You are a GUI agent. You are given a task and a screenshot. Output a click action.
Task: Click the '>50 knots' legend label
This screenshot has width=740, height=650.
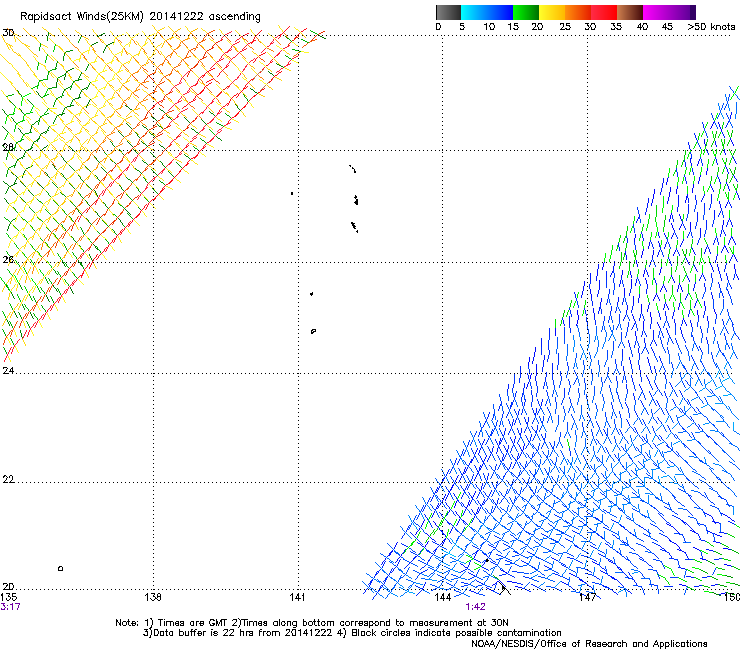coord(711,26)
